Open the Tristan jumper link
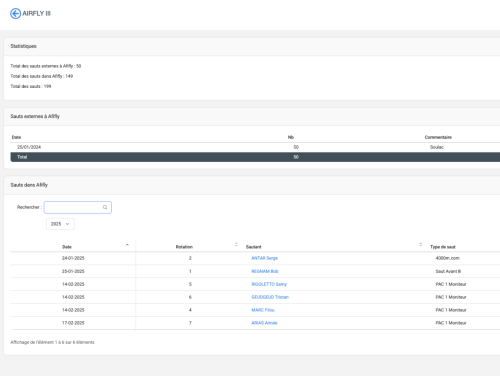500x376 pixels. (x=270, y=297)
